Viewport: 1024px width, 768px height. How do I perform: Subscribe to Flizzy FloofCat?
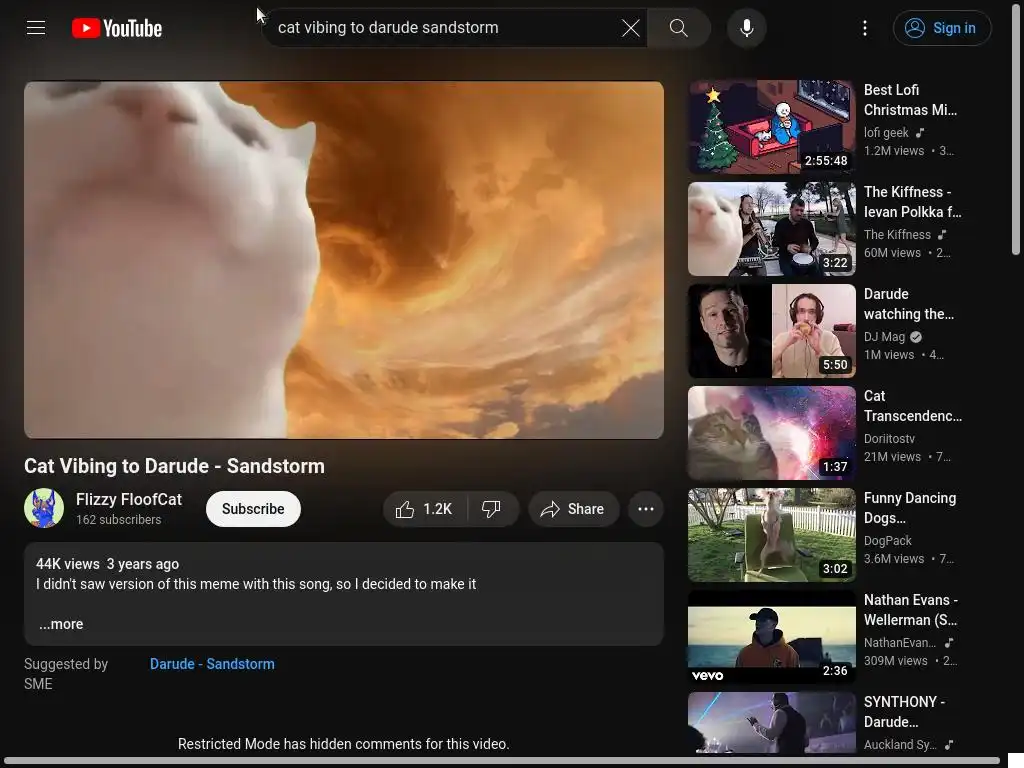(x=253, y=509)
